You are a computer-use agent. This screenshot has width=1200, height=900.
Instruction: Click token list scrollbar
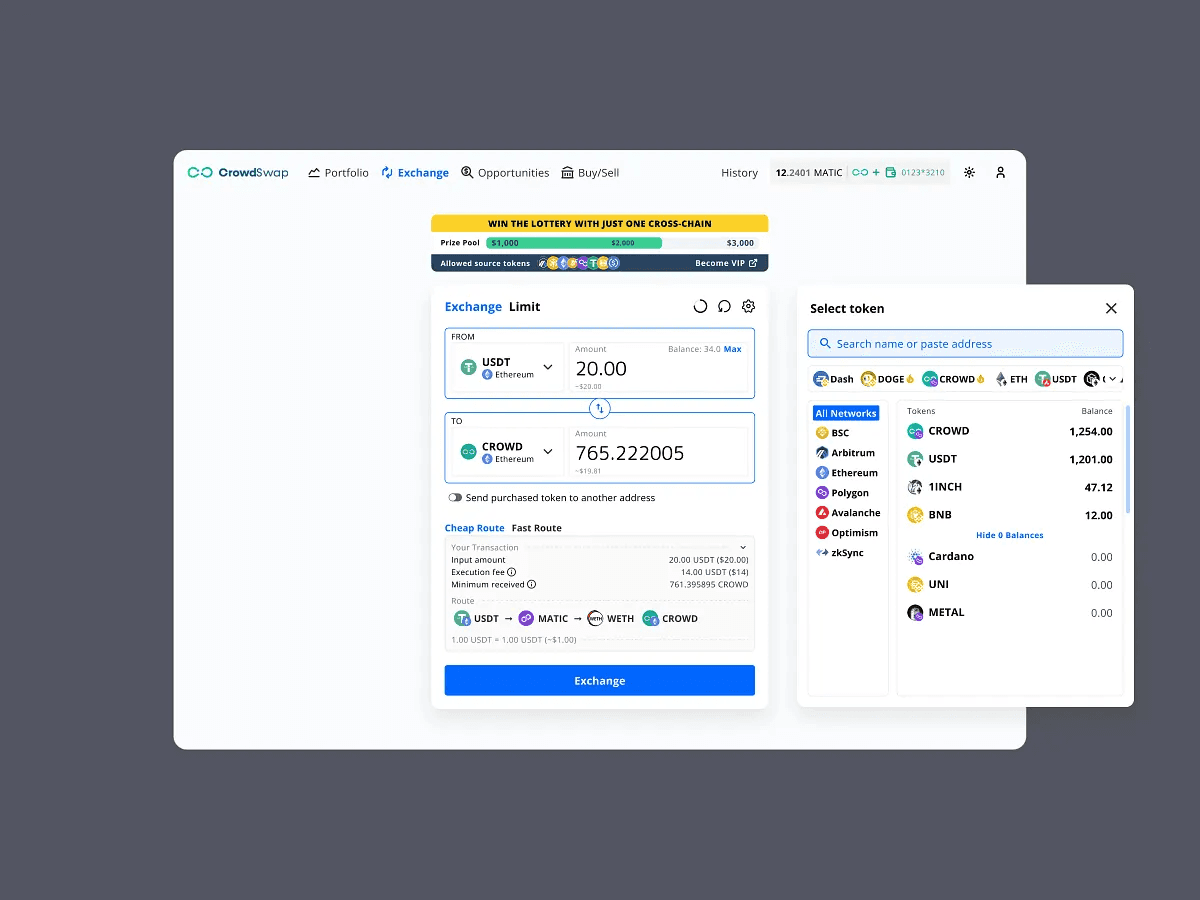point(1128,459)
